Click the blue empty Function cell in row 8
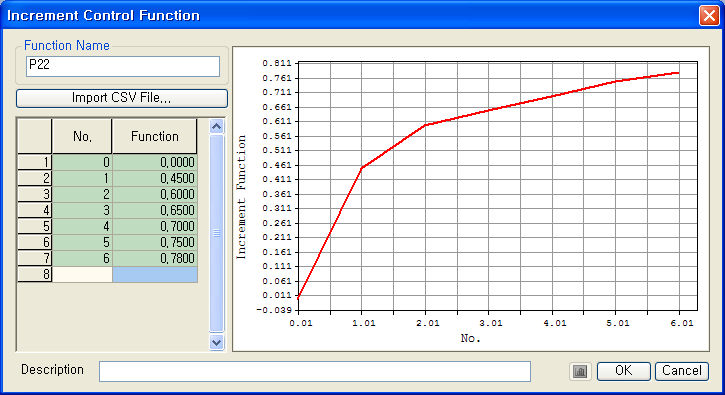This screenshot has width=725, height=395. point(155,274)
